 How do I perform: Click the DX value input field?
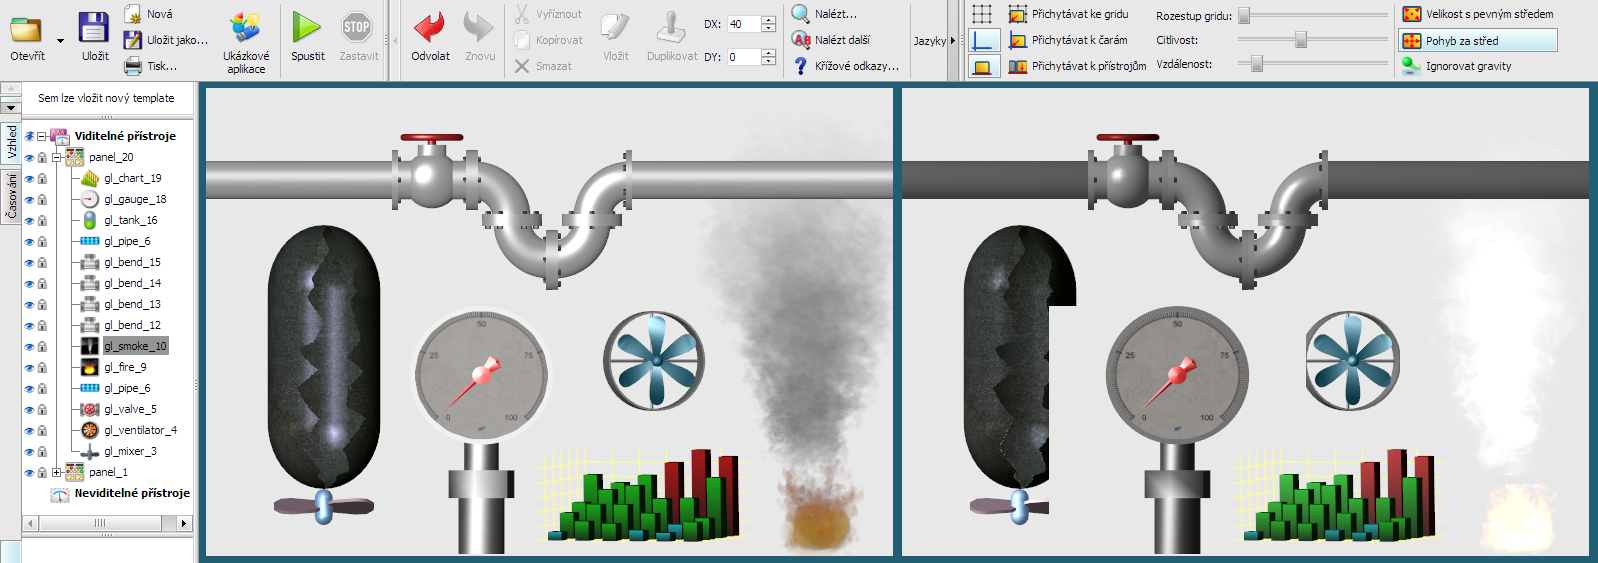[743, 24]
